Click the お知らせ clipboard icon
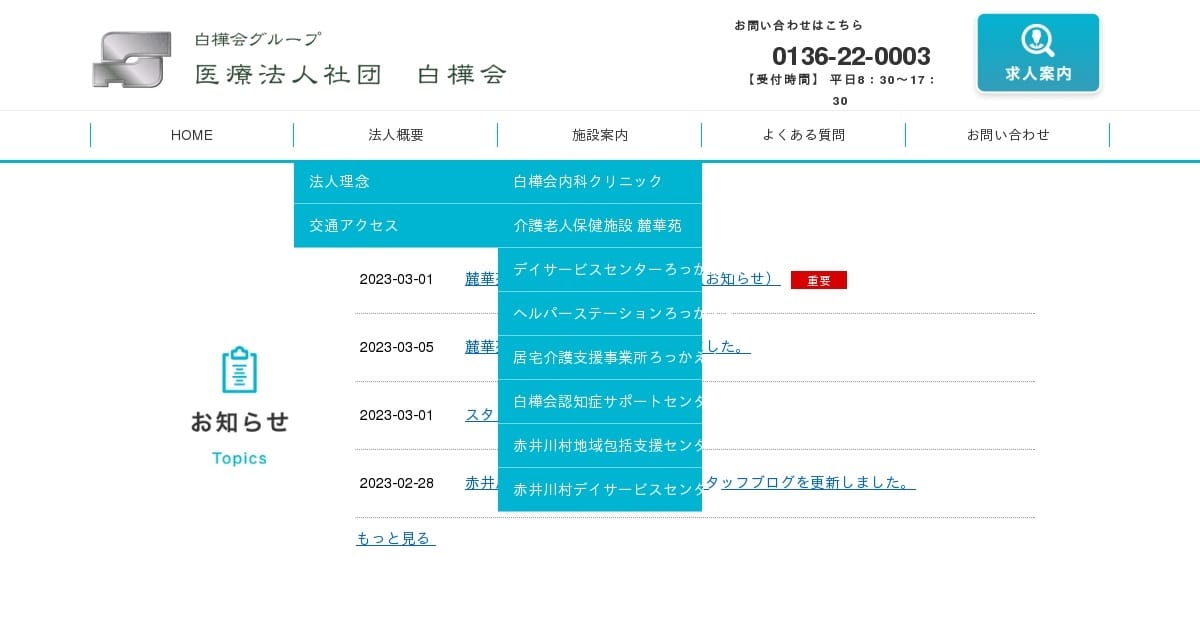The width and height of the screenshot is (1200, 632). click(x=239, y=369)
